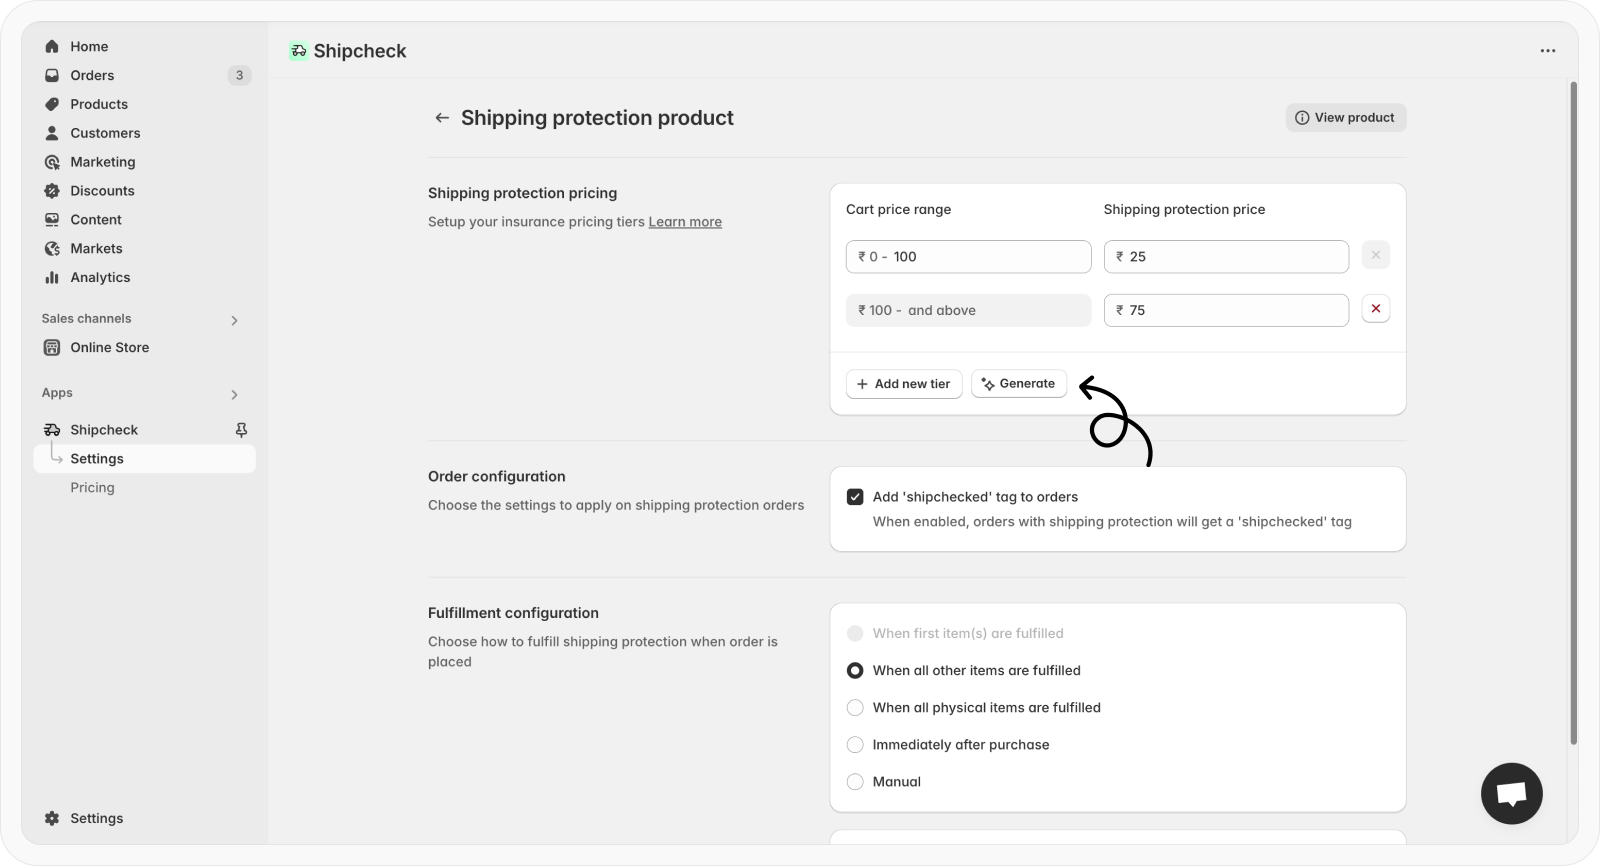
Task: Click the Products tag icon
Action: (52, 104)
